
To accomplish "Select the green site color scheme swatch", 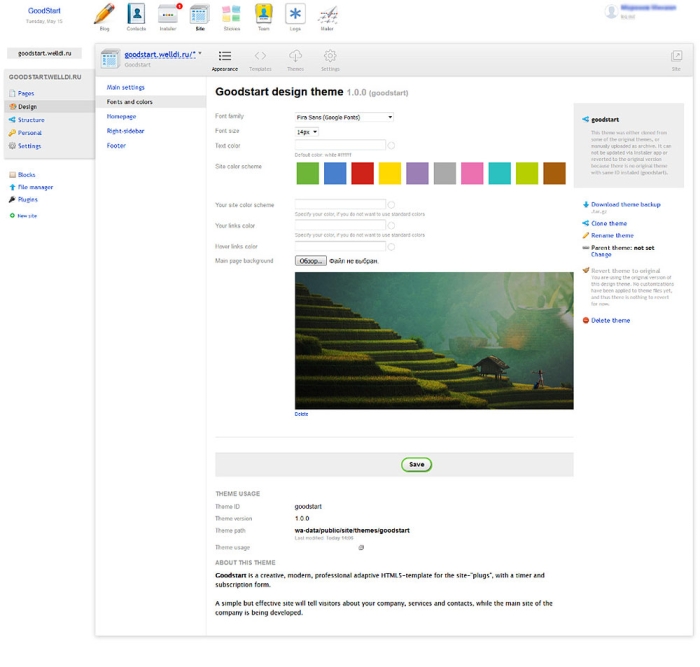I will click(307, 174).
